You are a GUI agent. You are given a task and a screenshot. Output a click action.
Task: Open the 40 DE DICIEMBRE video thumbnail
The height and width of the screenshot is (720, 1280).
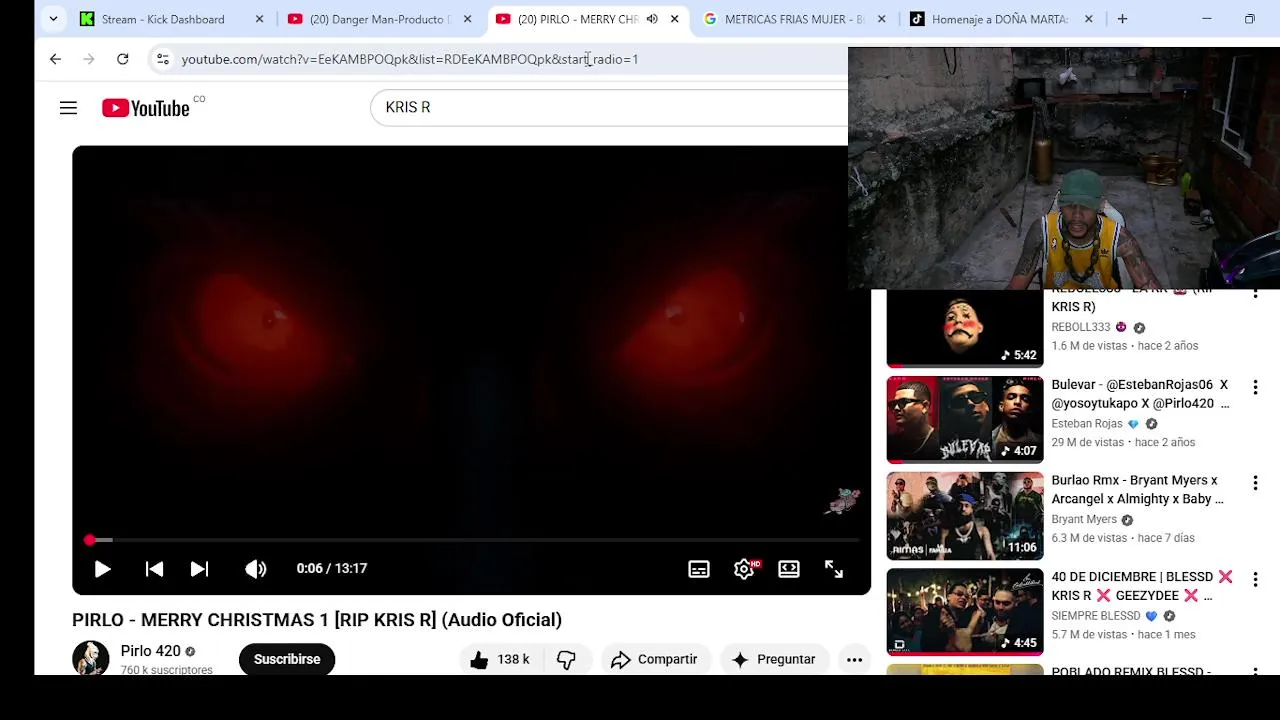(x=965, y=612)
